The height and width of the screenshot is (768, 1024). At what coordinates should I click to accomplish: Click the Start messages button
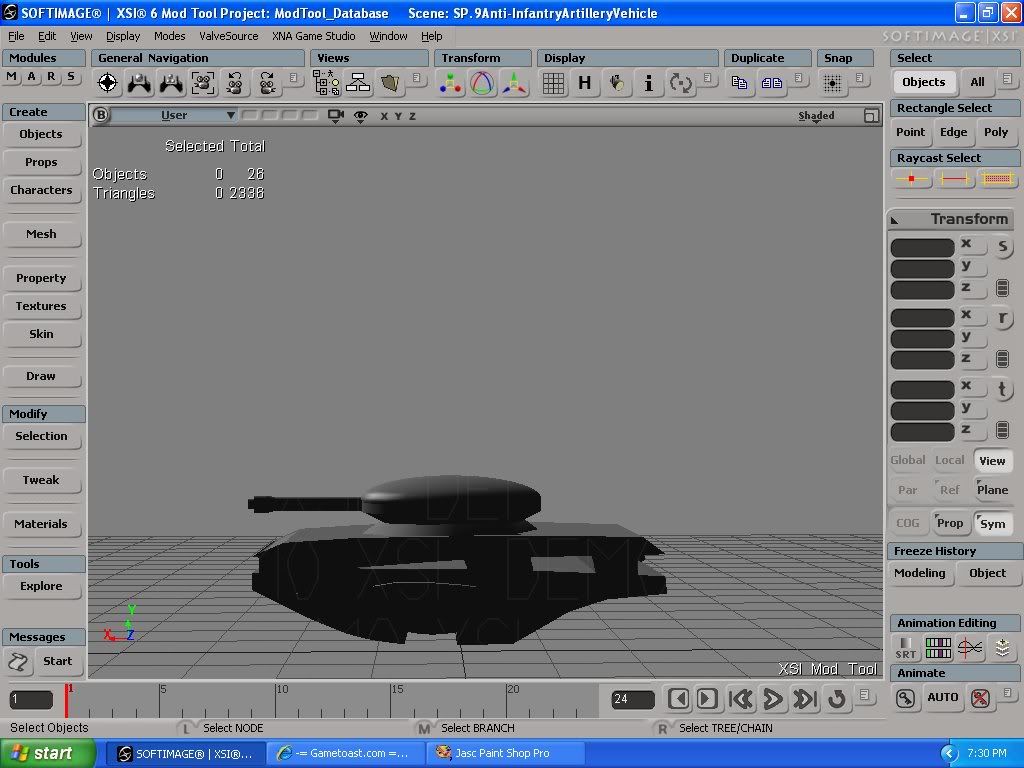(57, 662)
